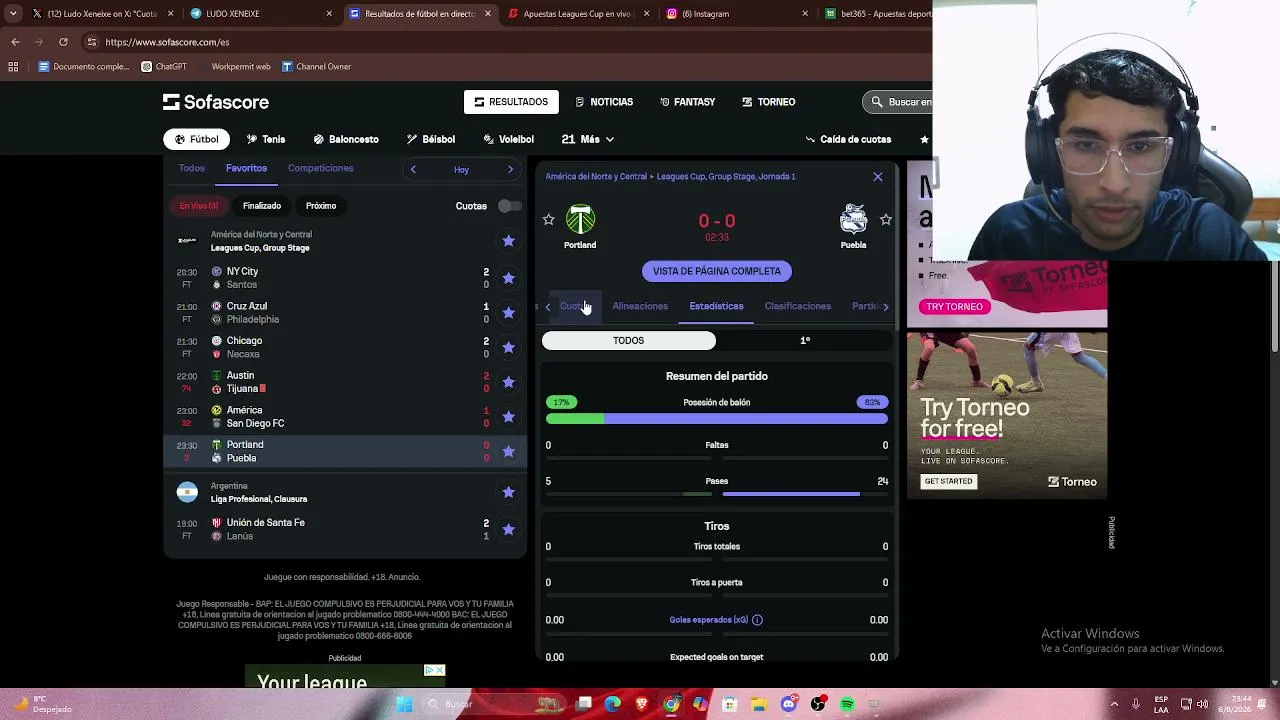
Task: Open the Austin vs Tijuana match row
Action: (x=345, y=382)
